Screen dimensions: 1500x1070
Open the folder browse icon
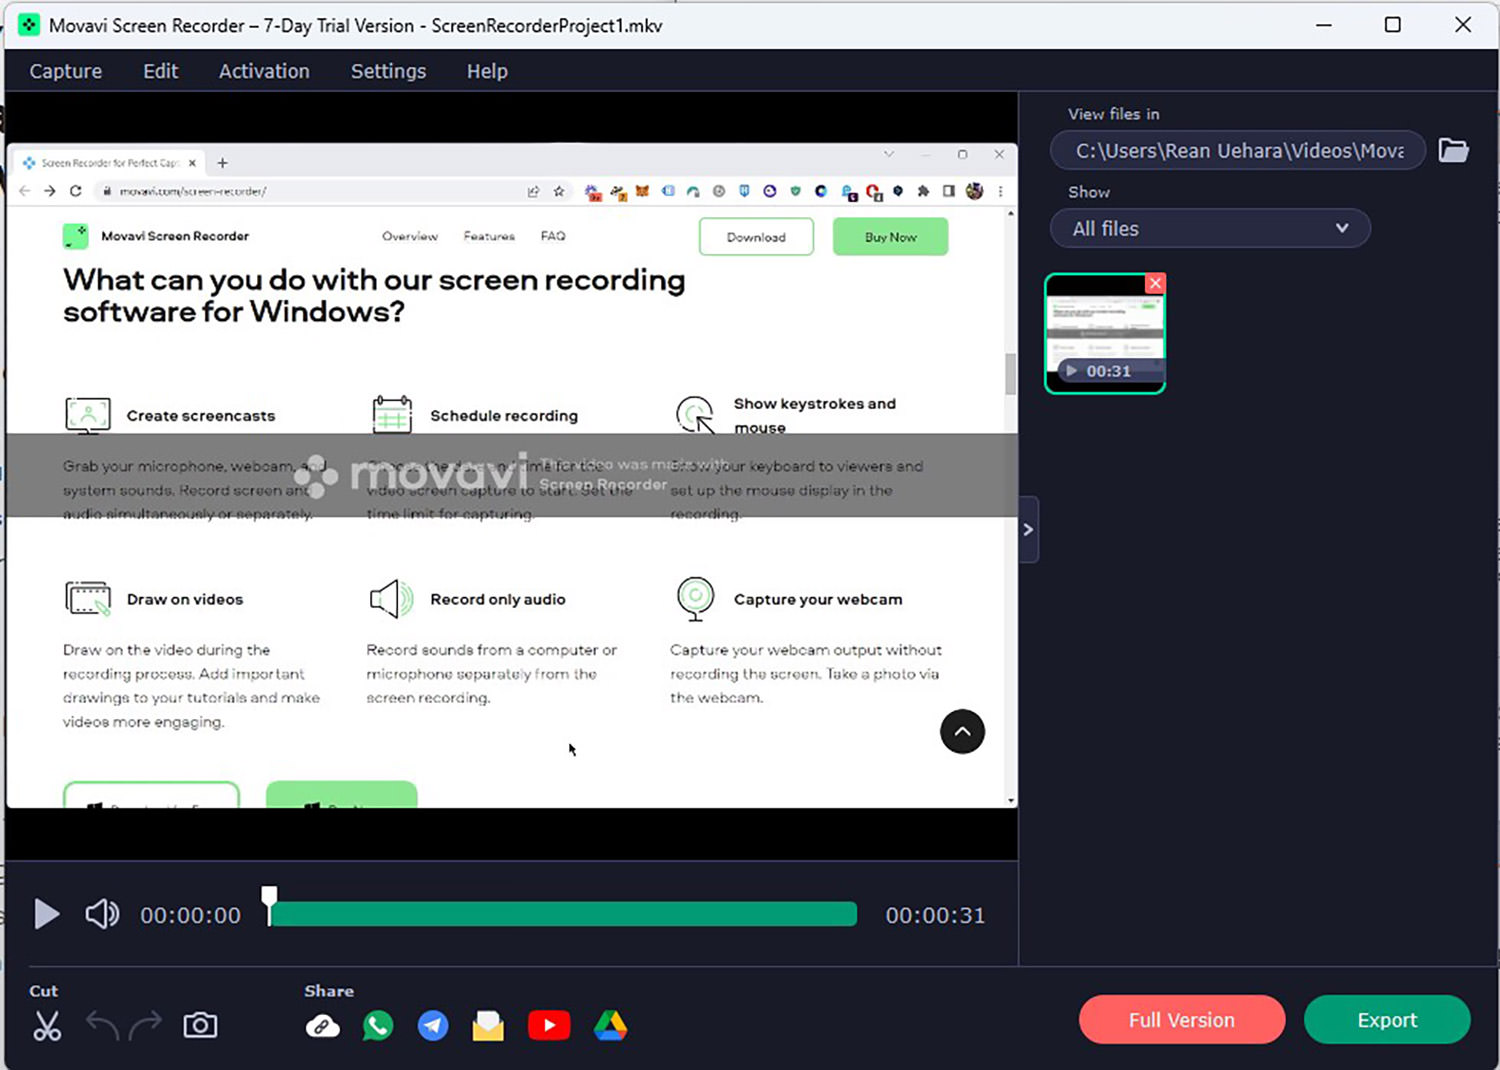click(1453, 150)
